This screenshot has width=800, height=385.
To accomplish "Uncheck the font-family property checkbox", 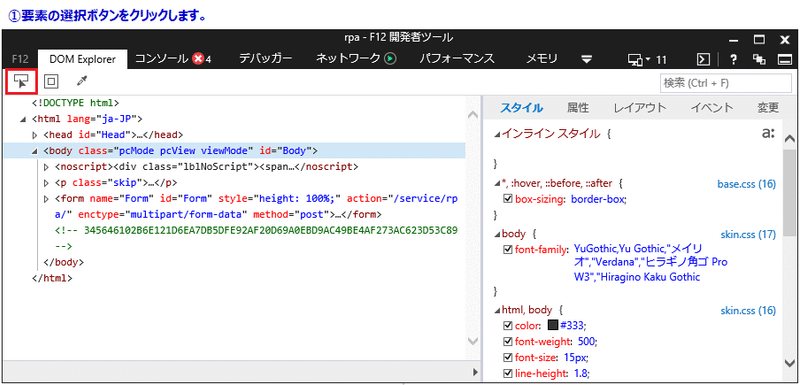I will coord(508,249).
